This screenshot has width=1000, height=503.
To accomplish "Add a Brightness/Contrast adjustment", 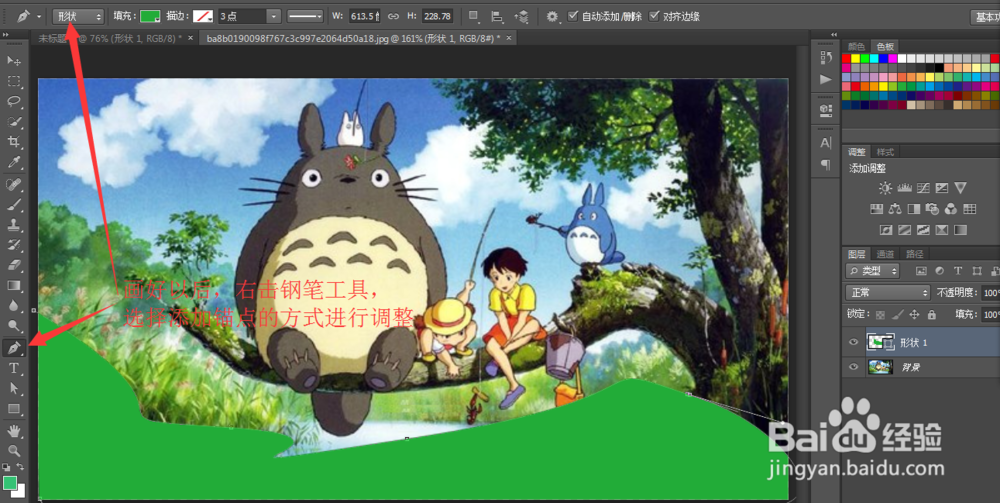I will coord(885,188).
